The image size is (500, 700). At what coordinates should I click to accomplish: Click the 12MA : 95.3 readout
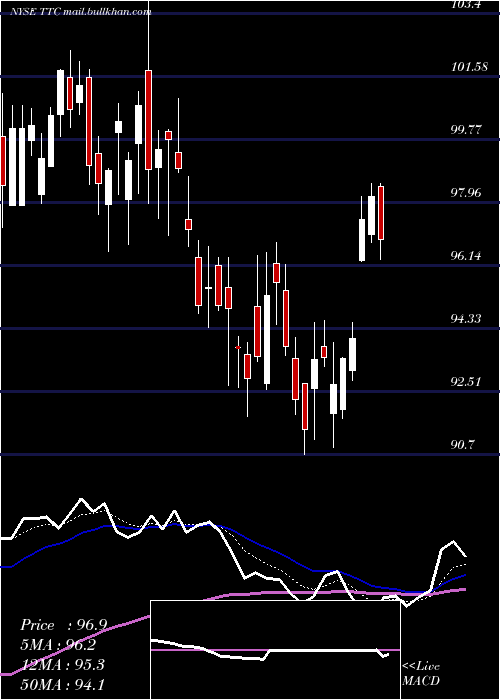[62, 665]
